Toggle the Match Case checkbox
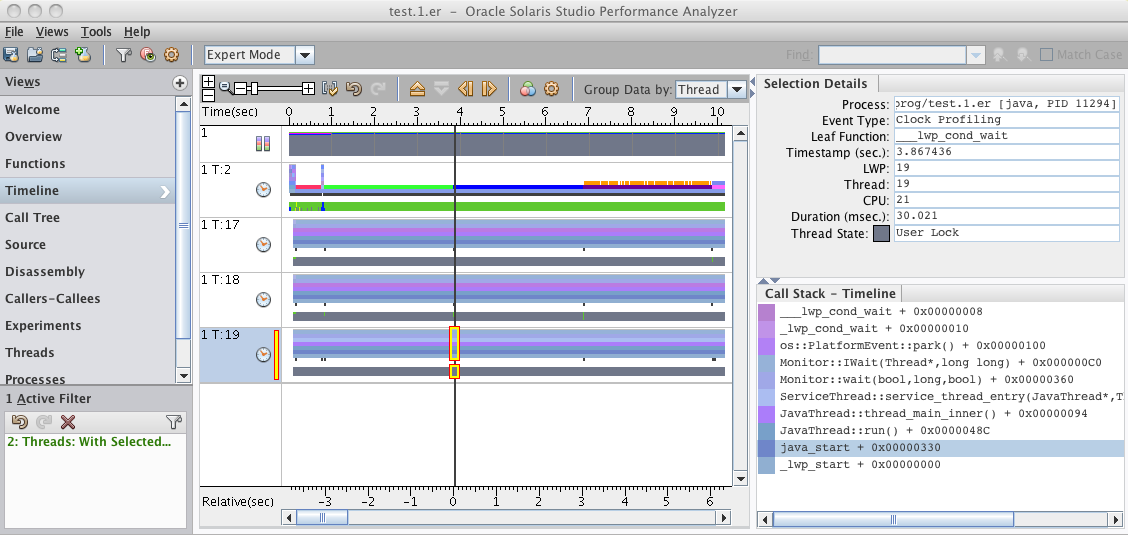 tap(1047, 55)
